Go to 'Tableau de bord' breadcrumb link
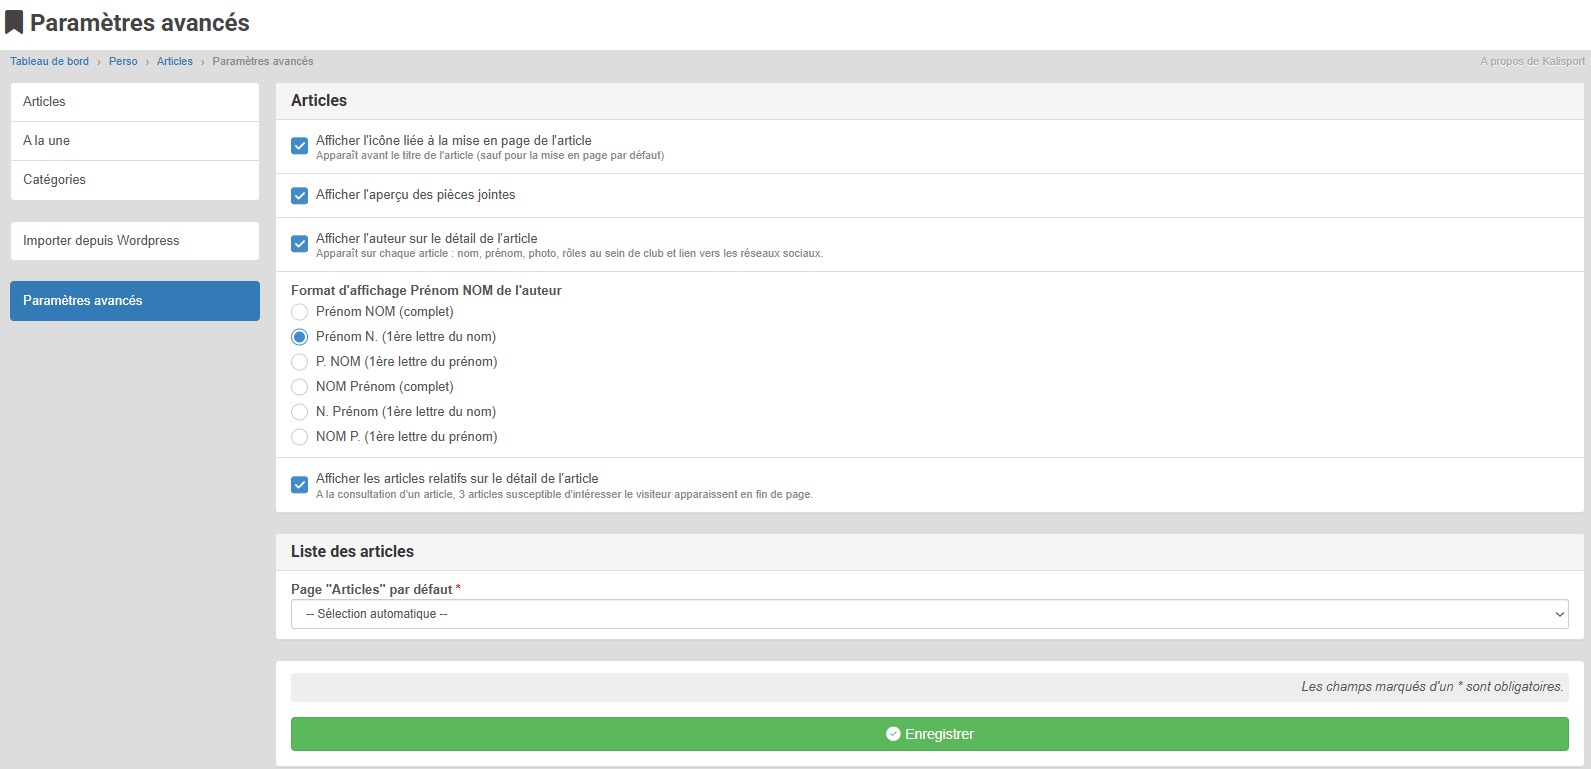 (50, 62)
